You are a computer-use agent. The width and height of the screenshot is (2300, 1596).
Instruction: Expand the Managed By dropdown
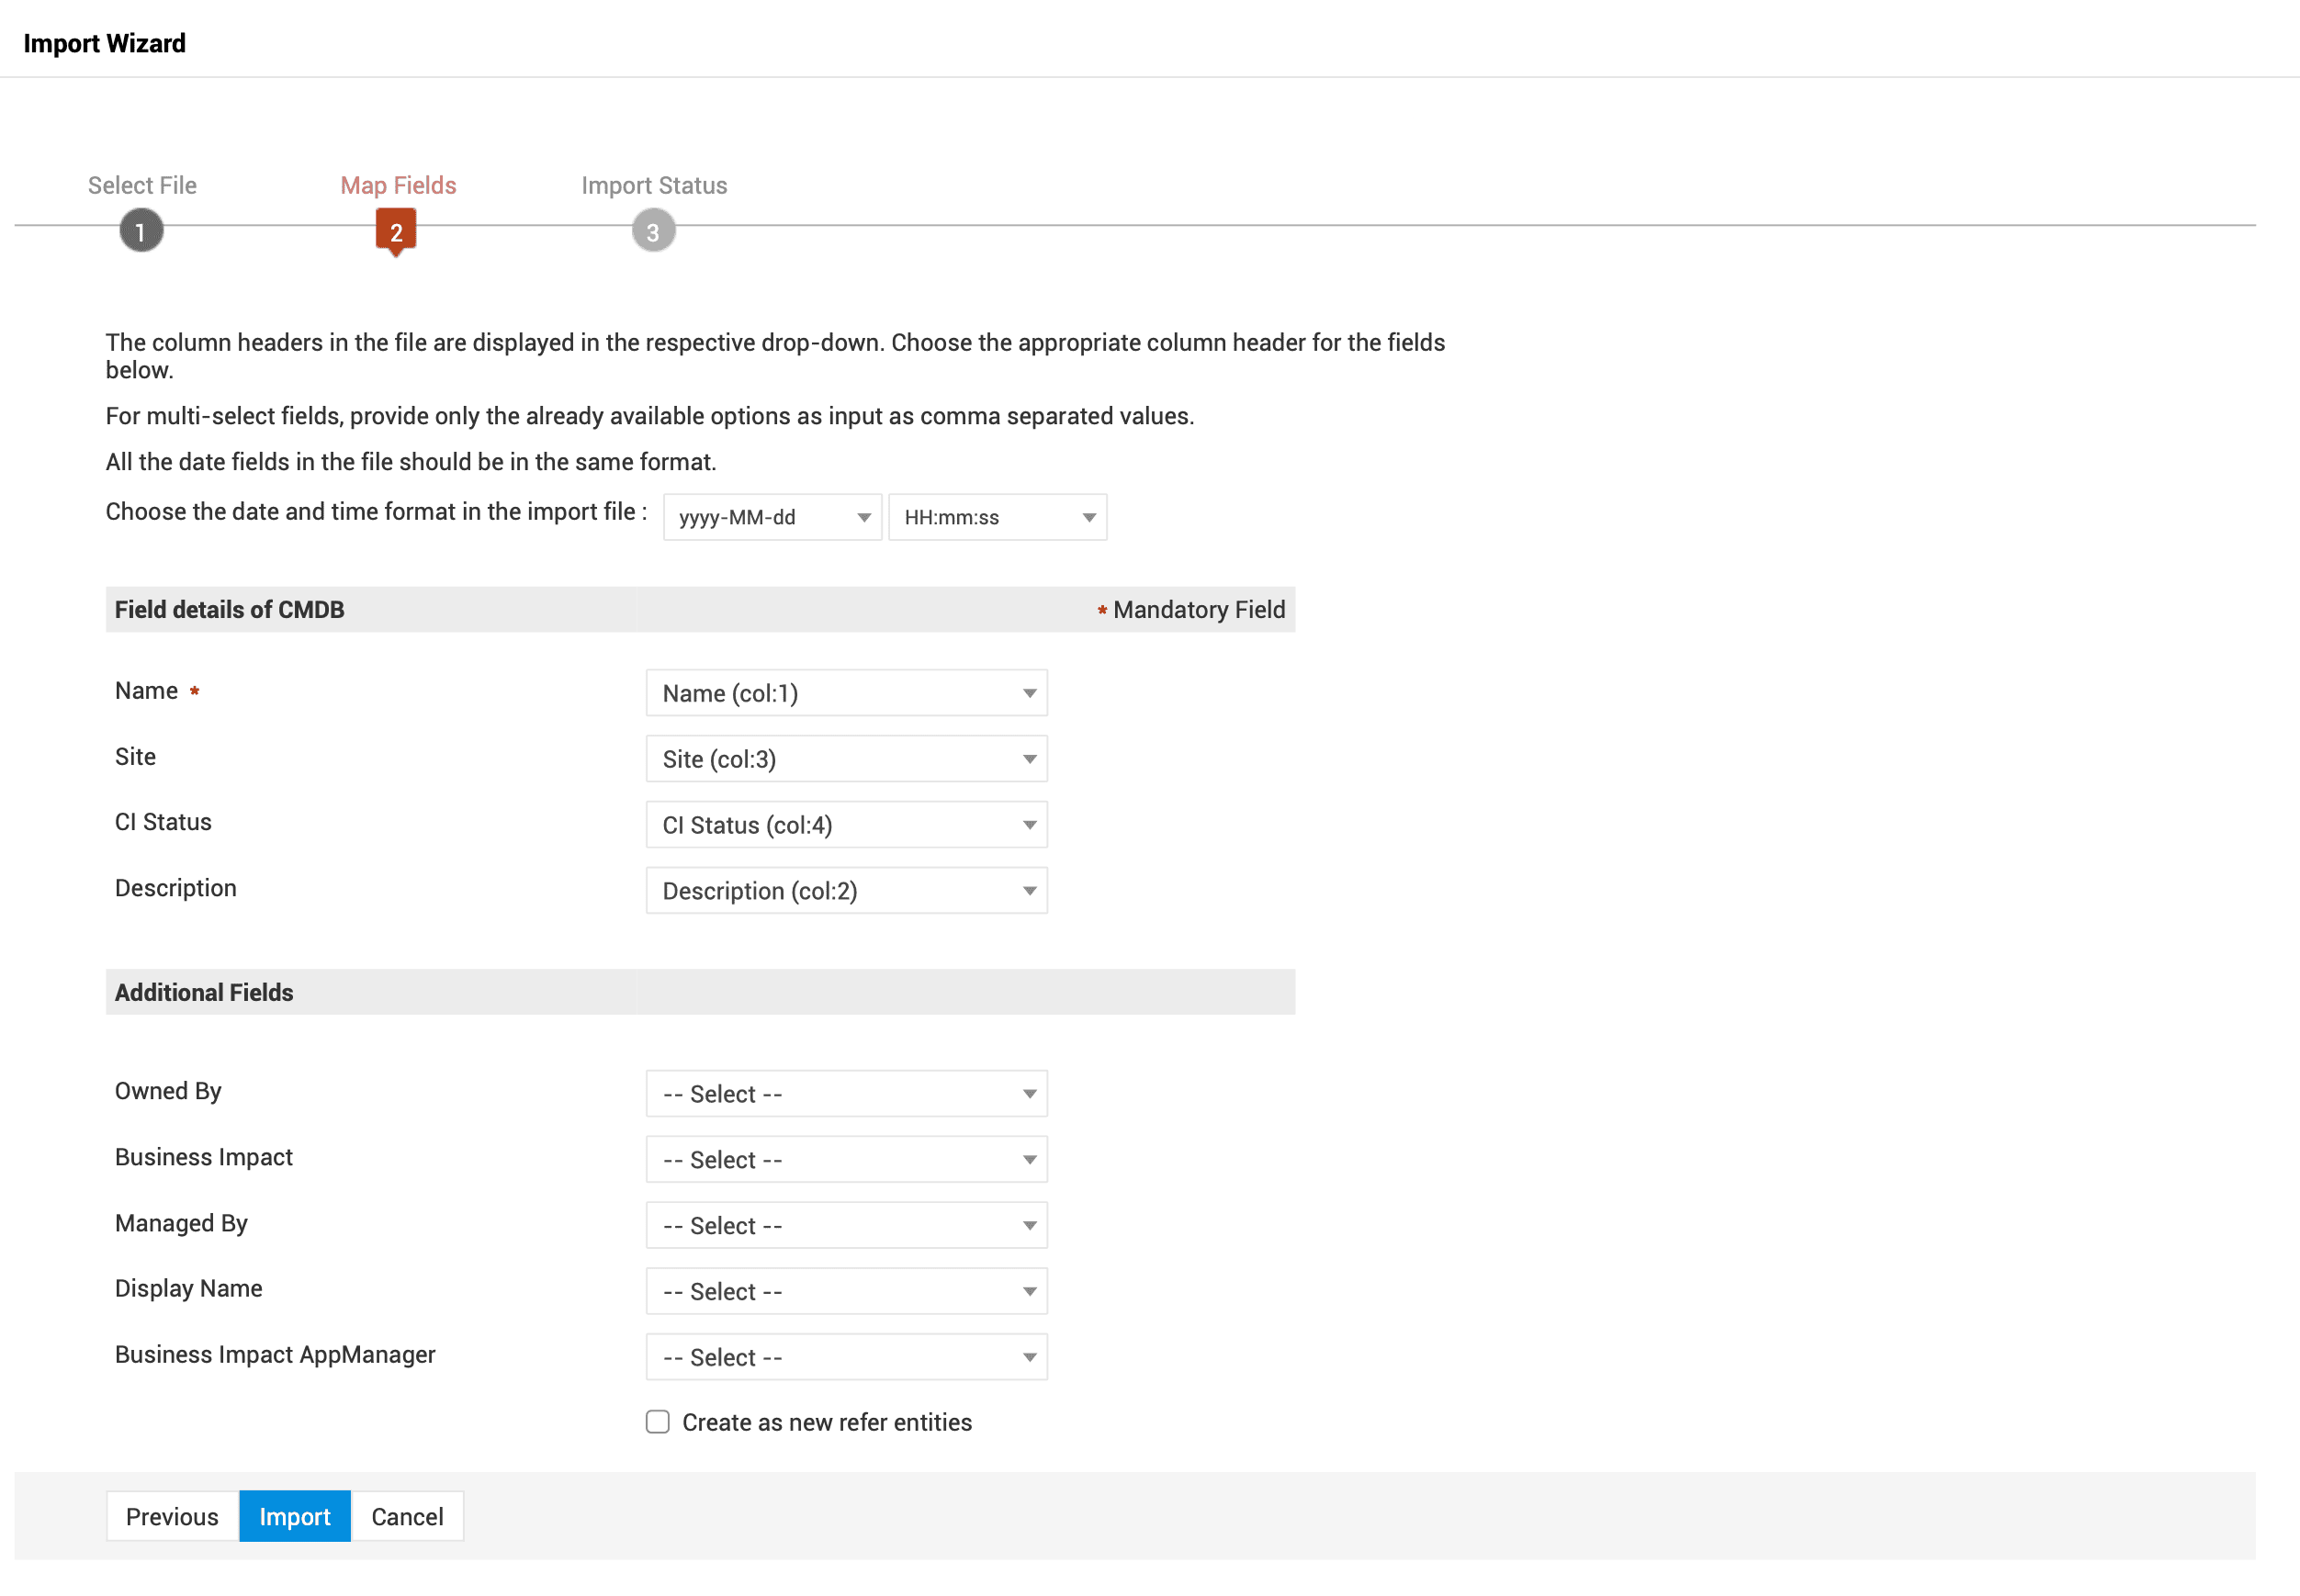(846, 1226)
